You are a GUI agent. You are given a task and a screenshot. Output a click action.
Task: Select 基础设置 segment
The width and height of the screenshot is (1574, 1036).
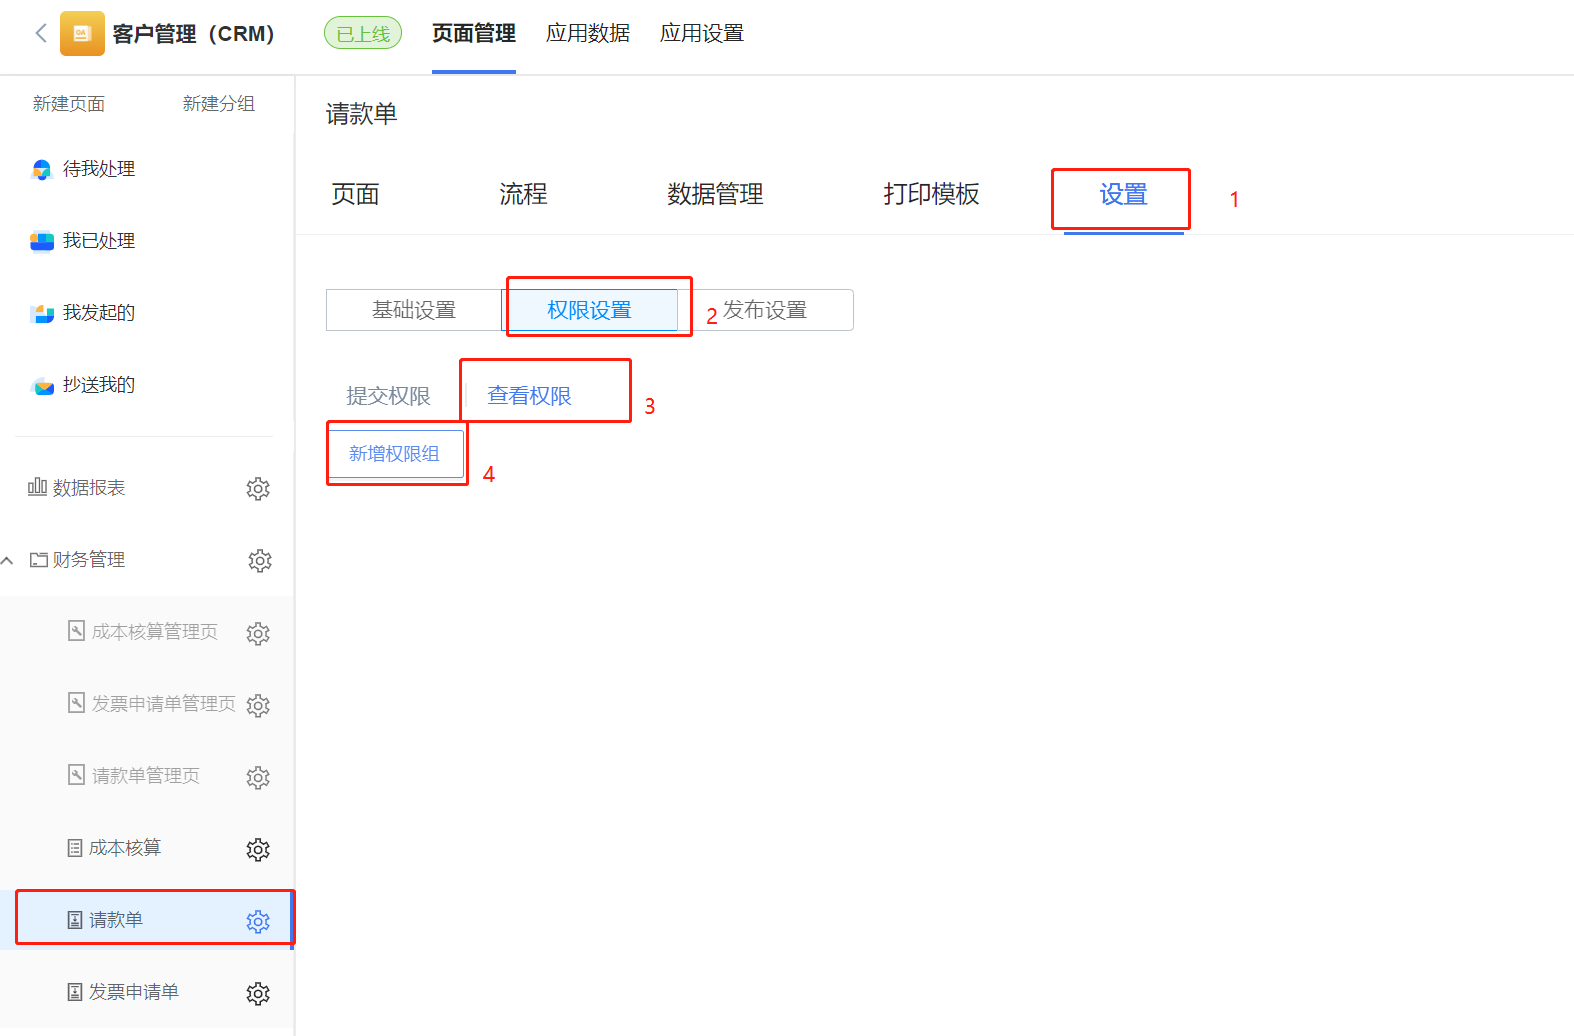click(414, 310)
